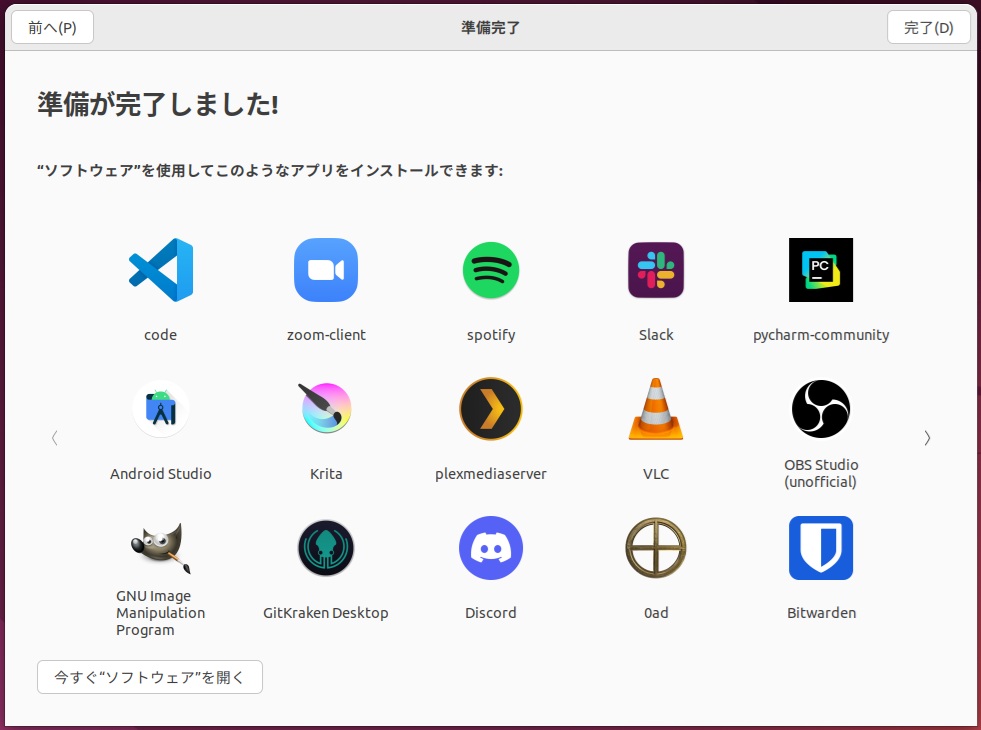Click the 'GitKraken Desktop' label
The height and width of the screenshot is (730, 981).
326,613
